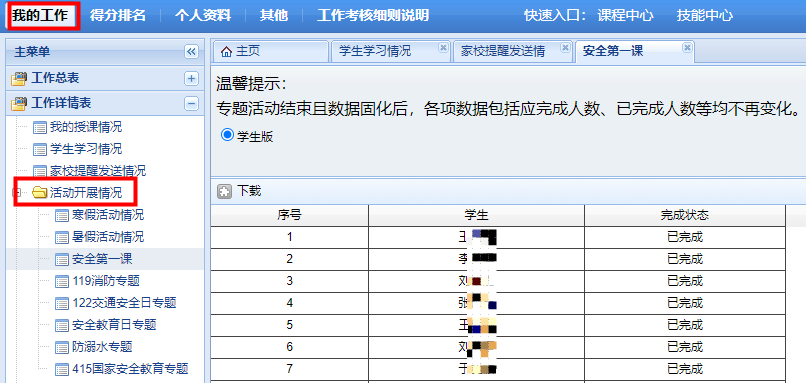The height and width of the screenshot is (383, 806).
Task: Click the home icon on 主页 tab
Action: click(226, 51)
